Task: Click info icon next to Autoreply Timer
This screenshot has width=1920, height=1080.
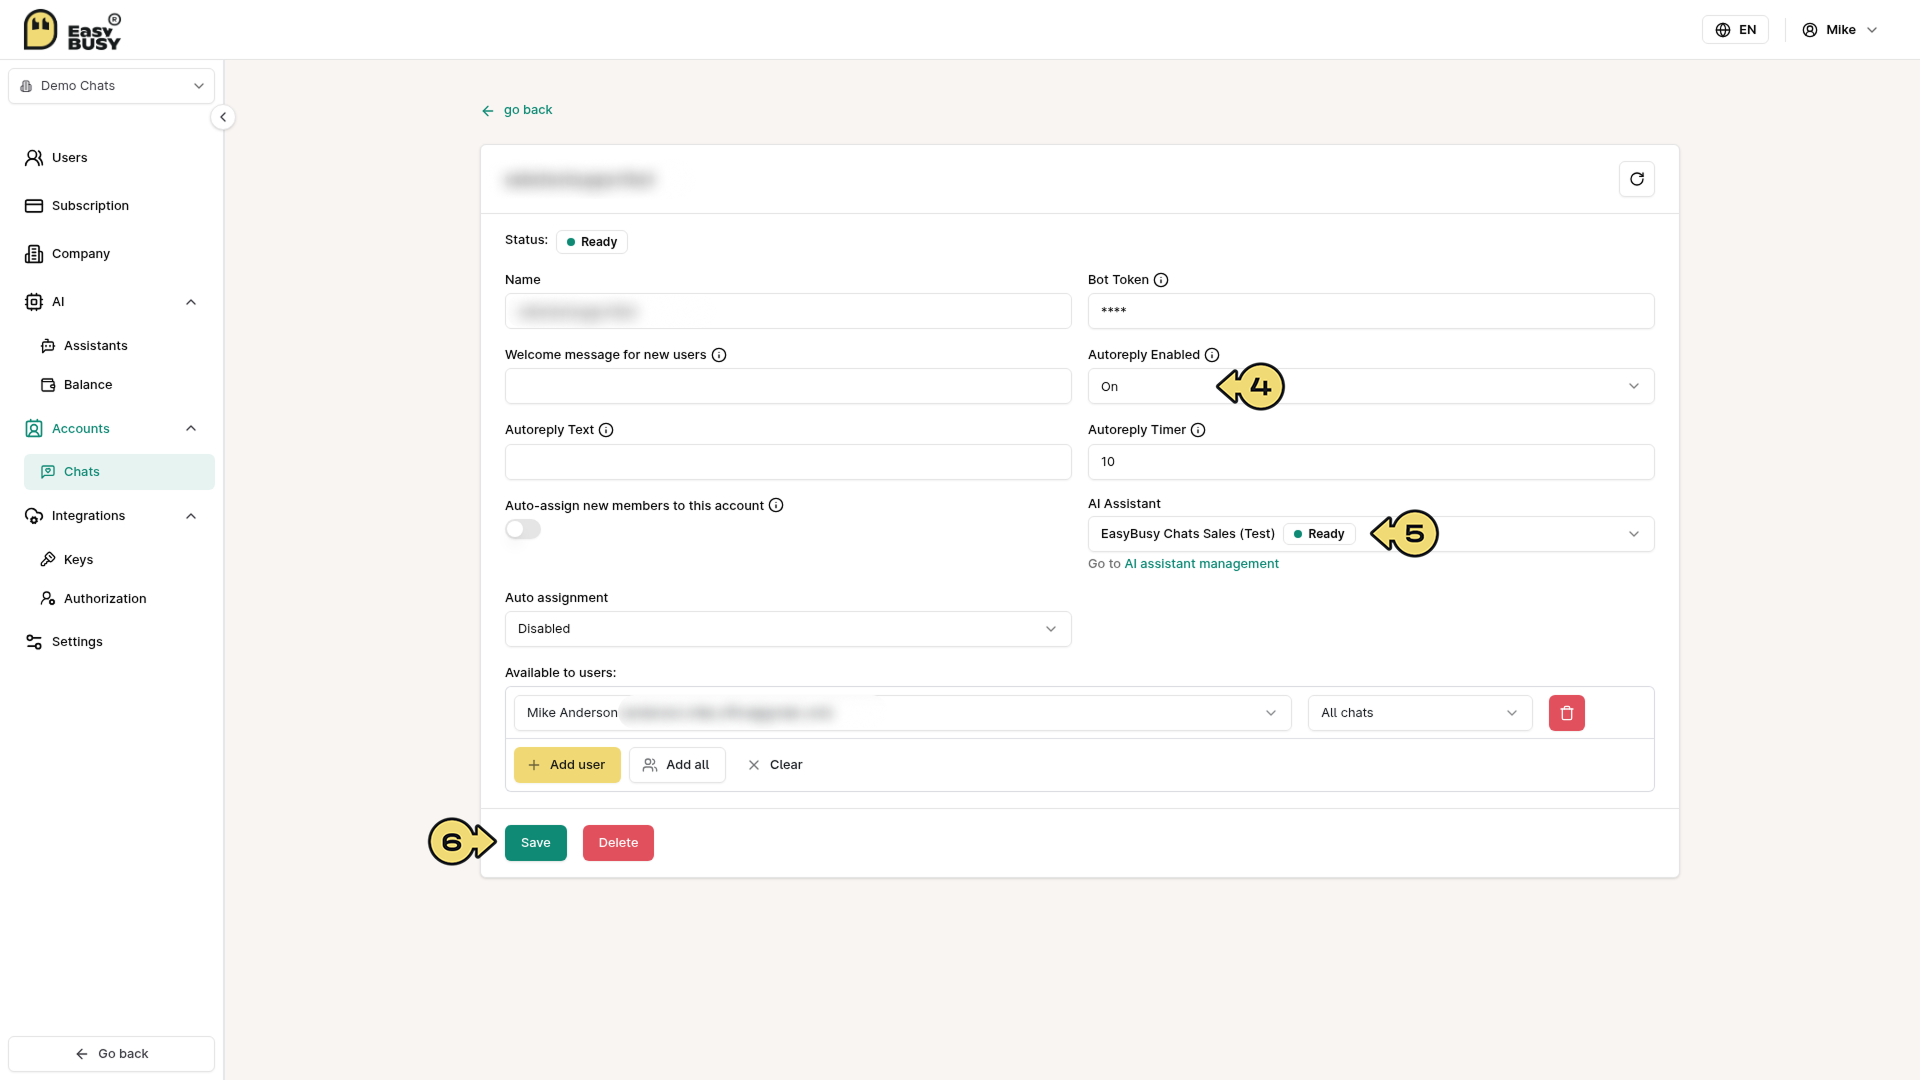Action: [x=1198, y=430]
